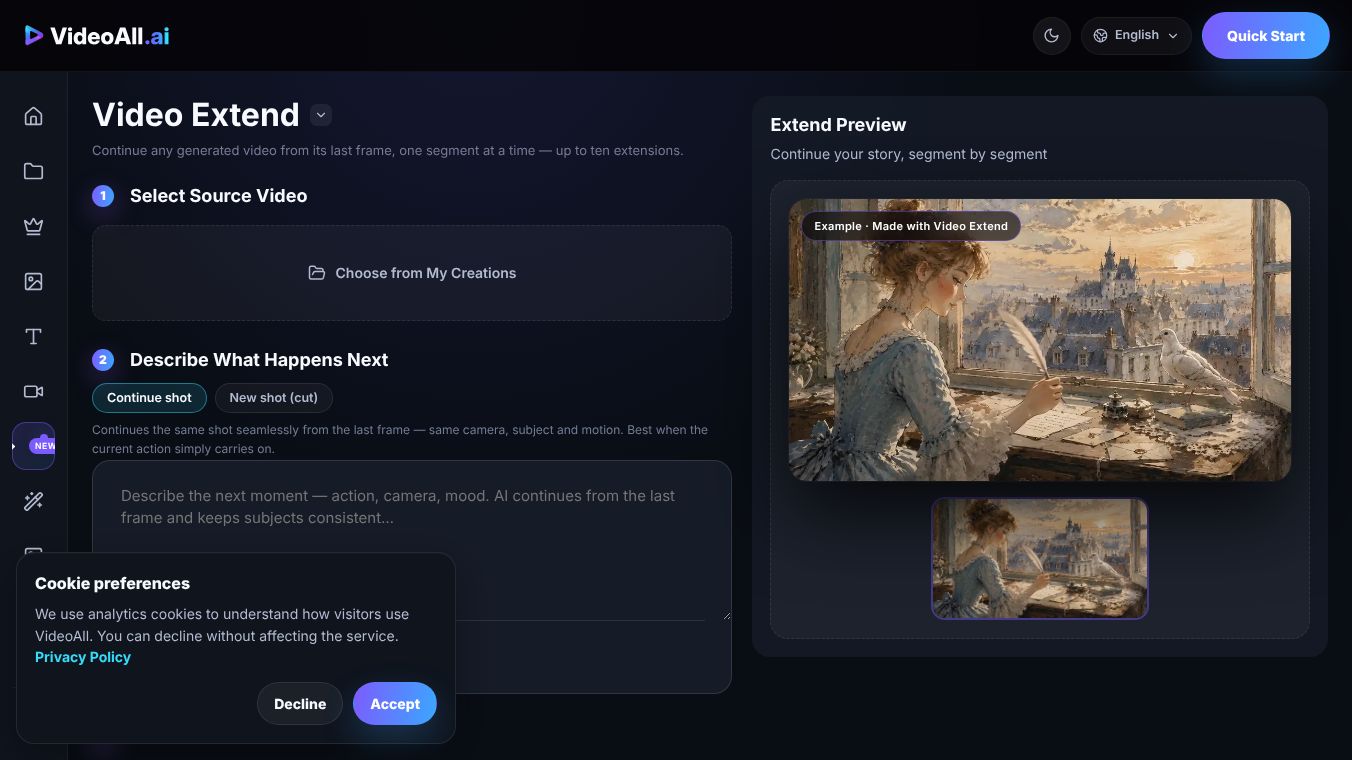
Task: Click the crown icon in the sidebar
Action: click(x=33, y=226)
